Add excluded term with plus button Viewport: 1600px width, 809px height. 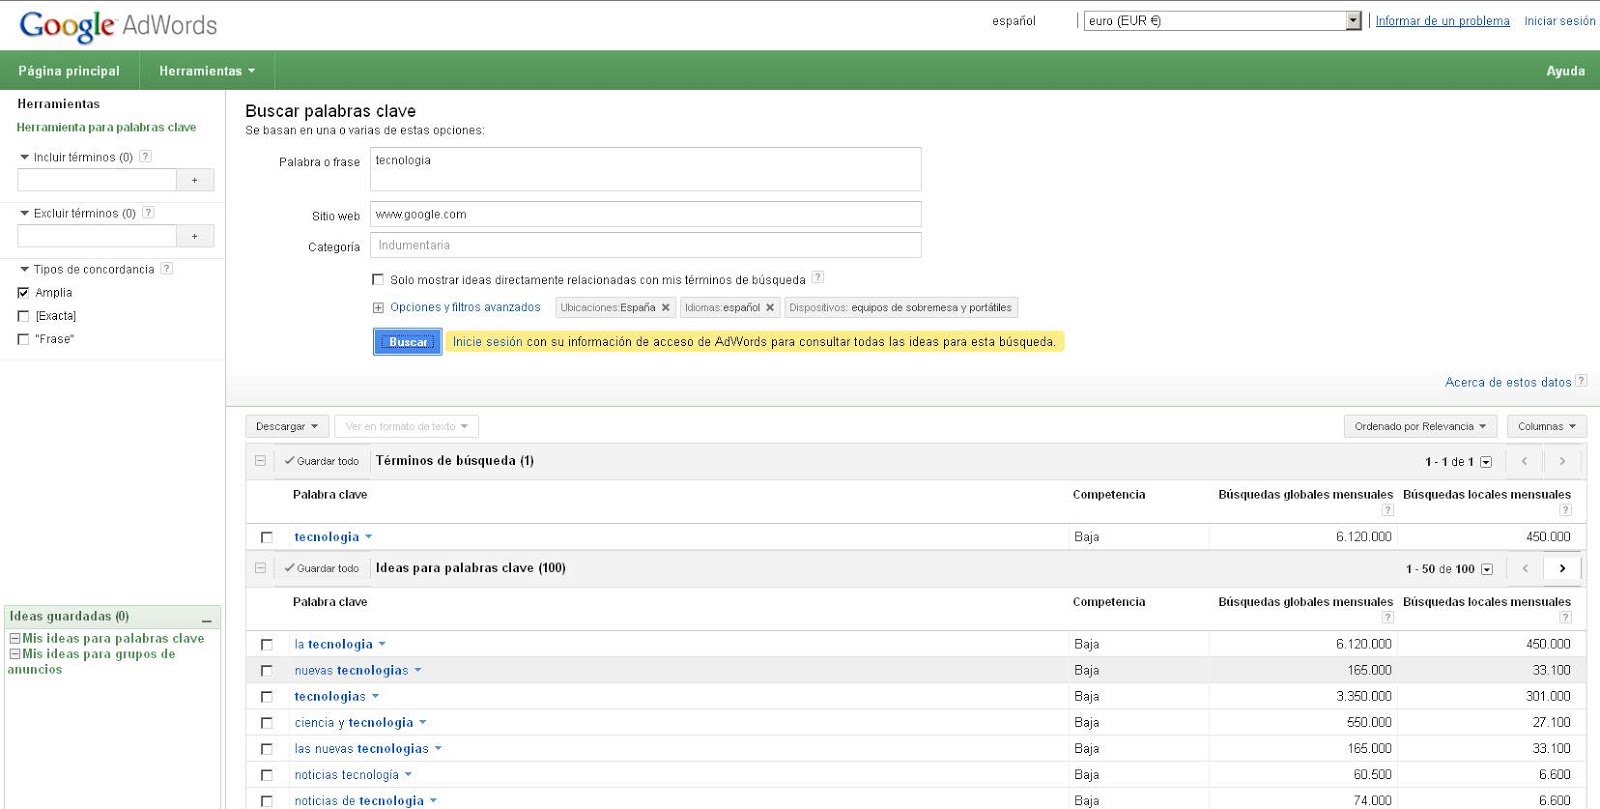click(x=195, y=236)
